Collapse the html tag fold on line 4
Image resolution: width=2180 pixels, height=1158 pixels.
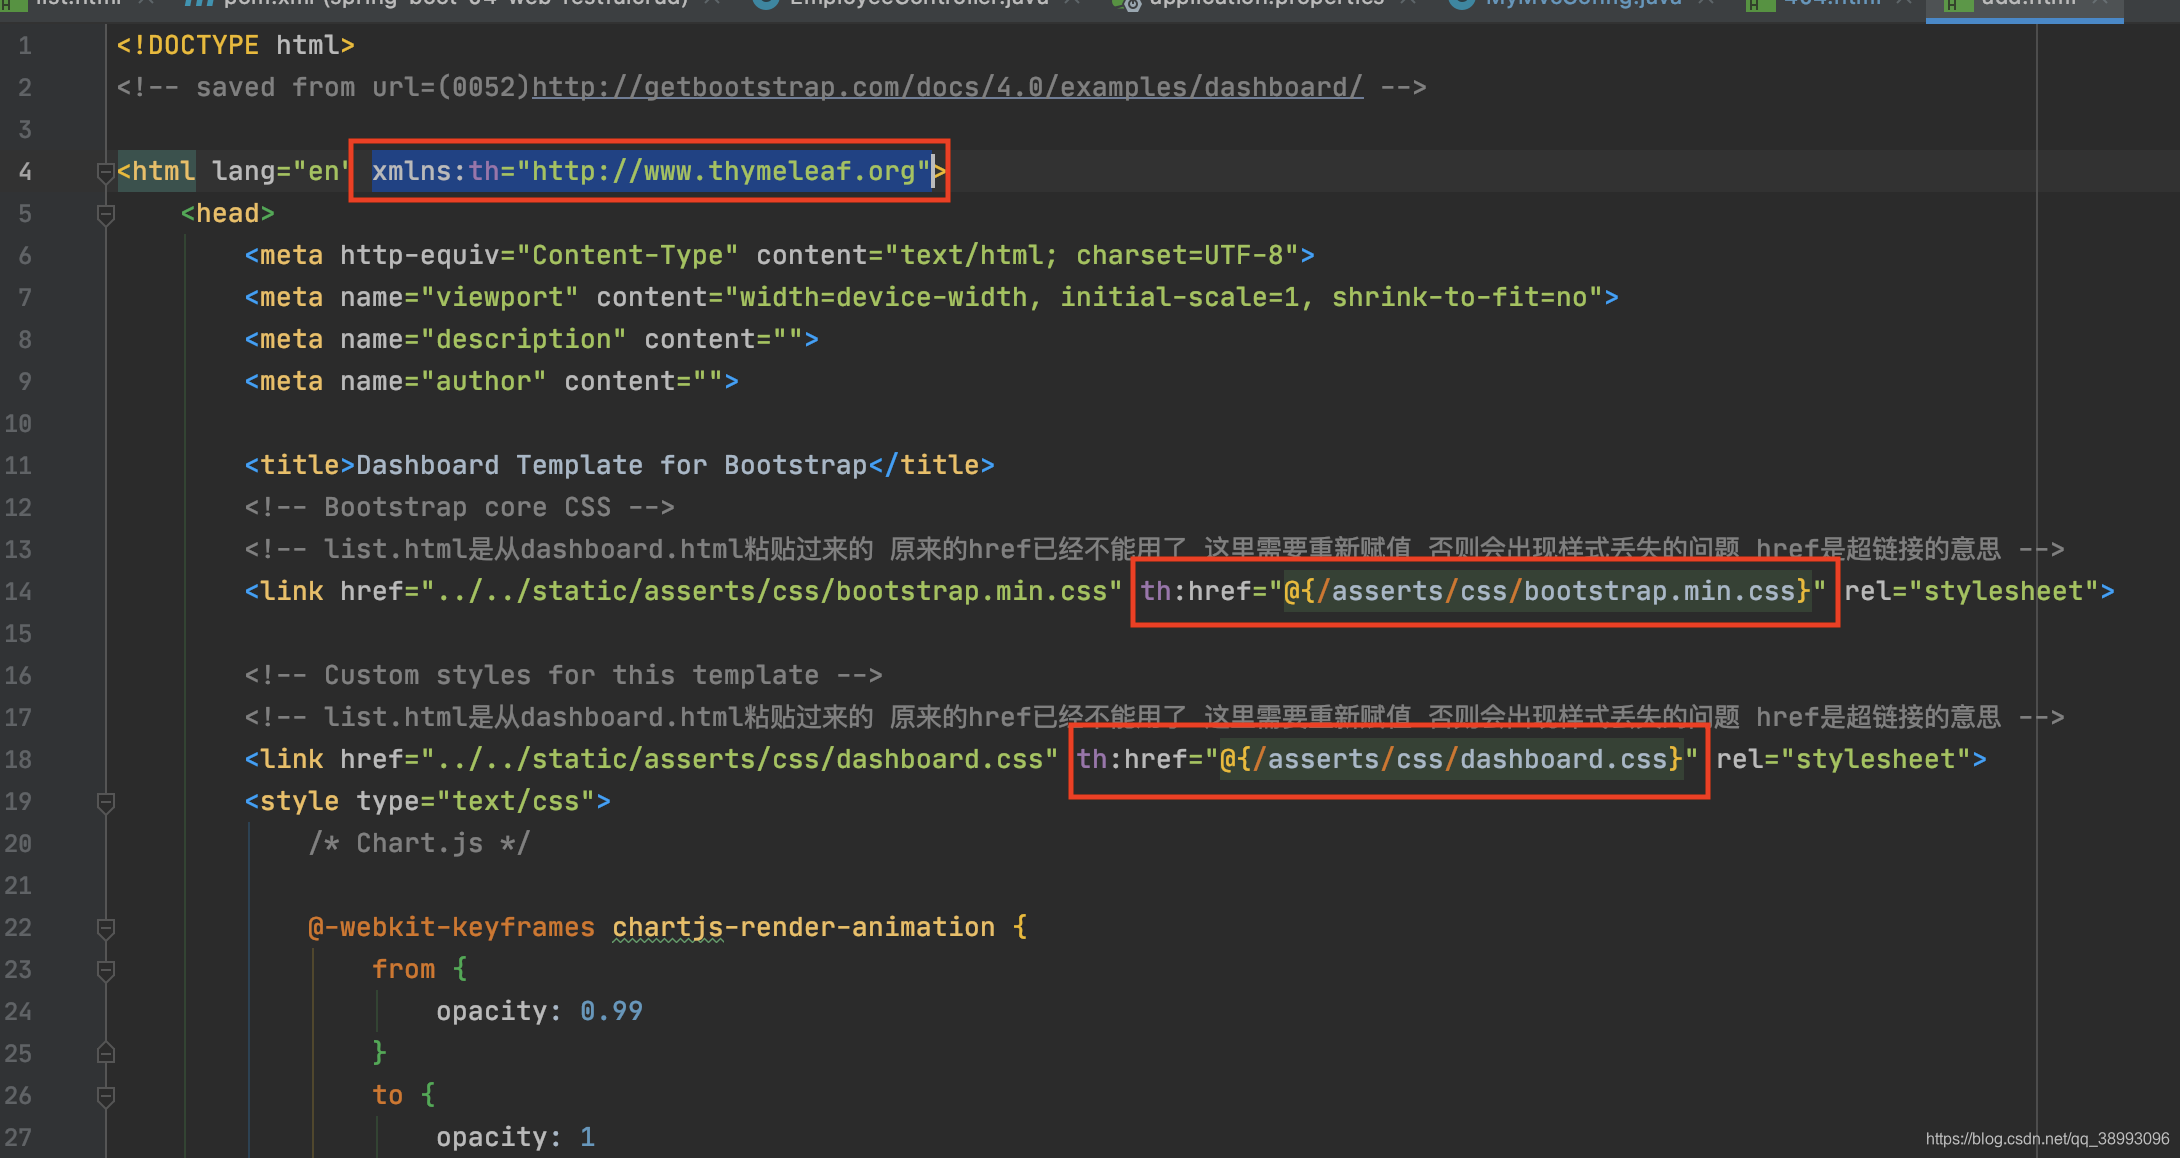pyautogui.click(x=105, y=172)
